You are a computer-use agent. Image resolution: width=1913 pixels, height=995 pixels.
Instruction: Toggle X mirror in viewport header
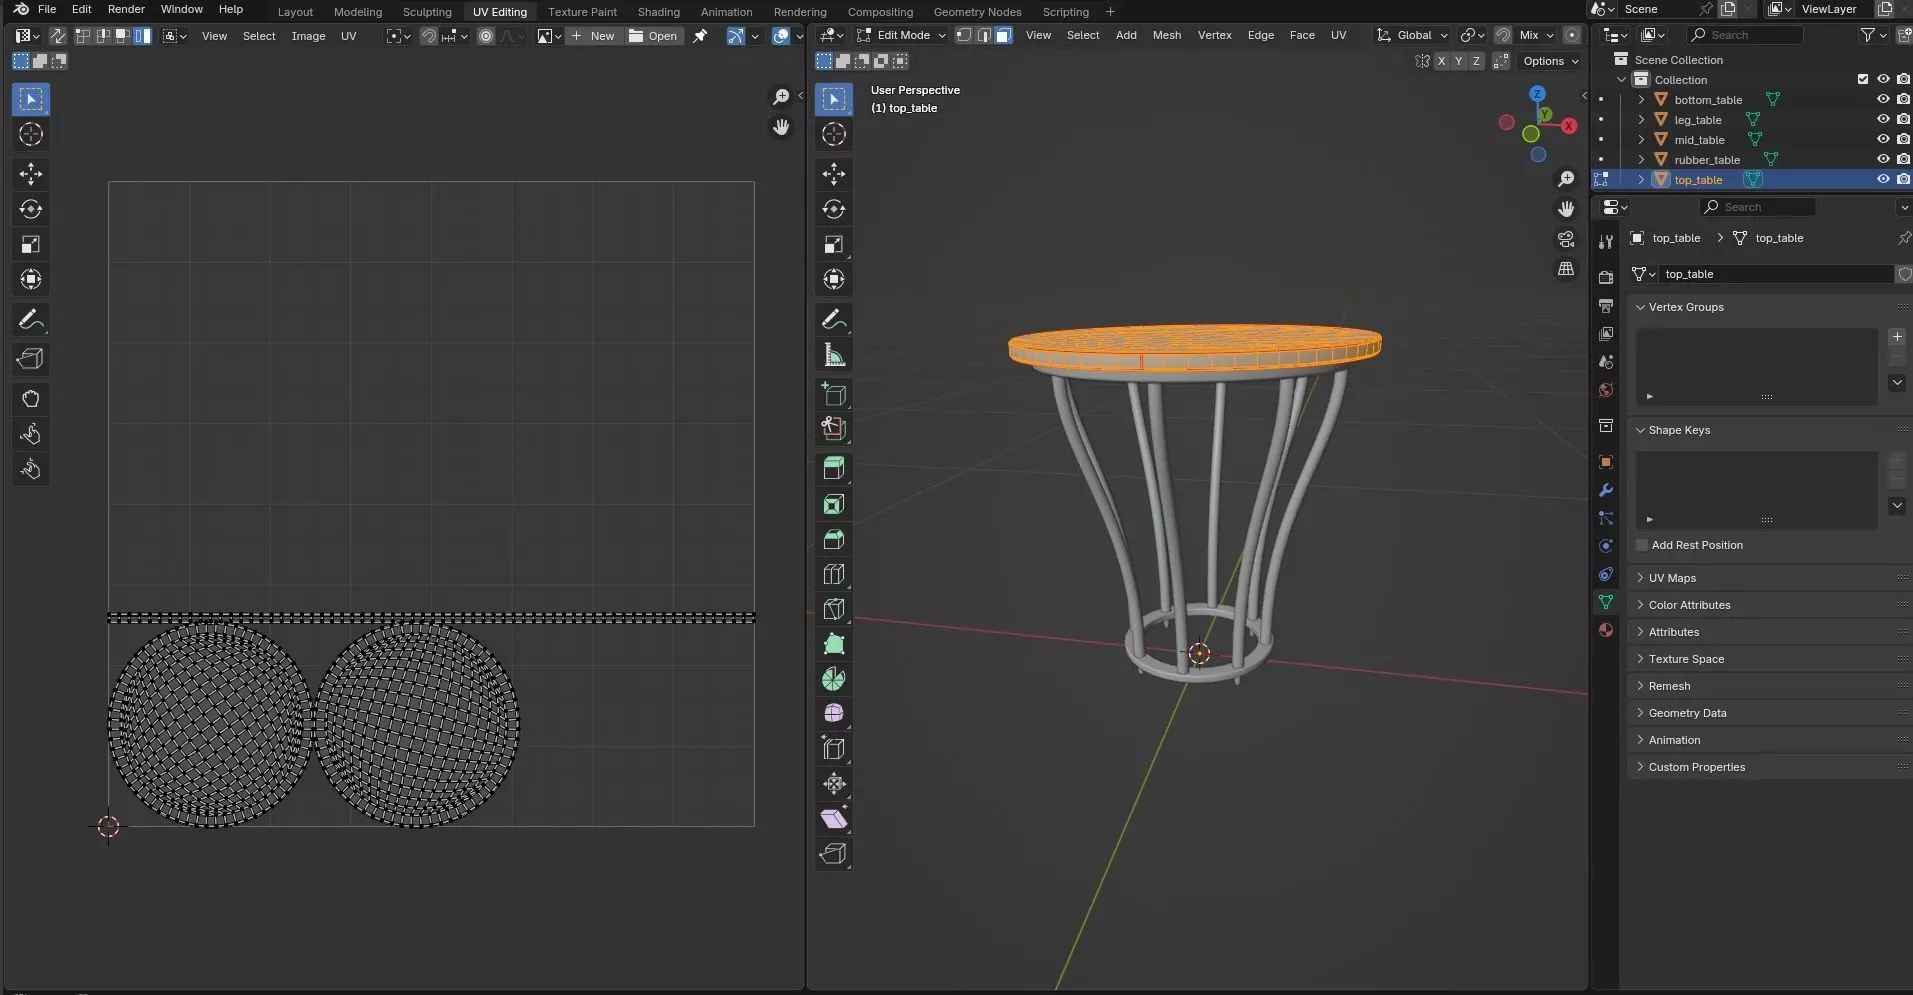(1441, 61)
